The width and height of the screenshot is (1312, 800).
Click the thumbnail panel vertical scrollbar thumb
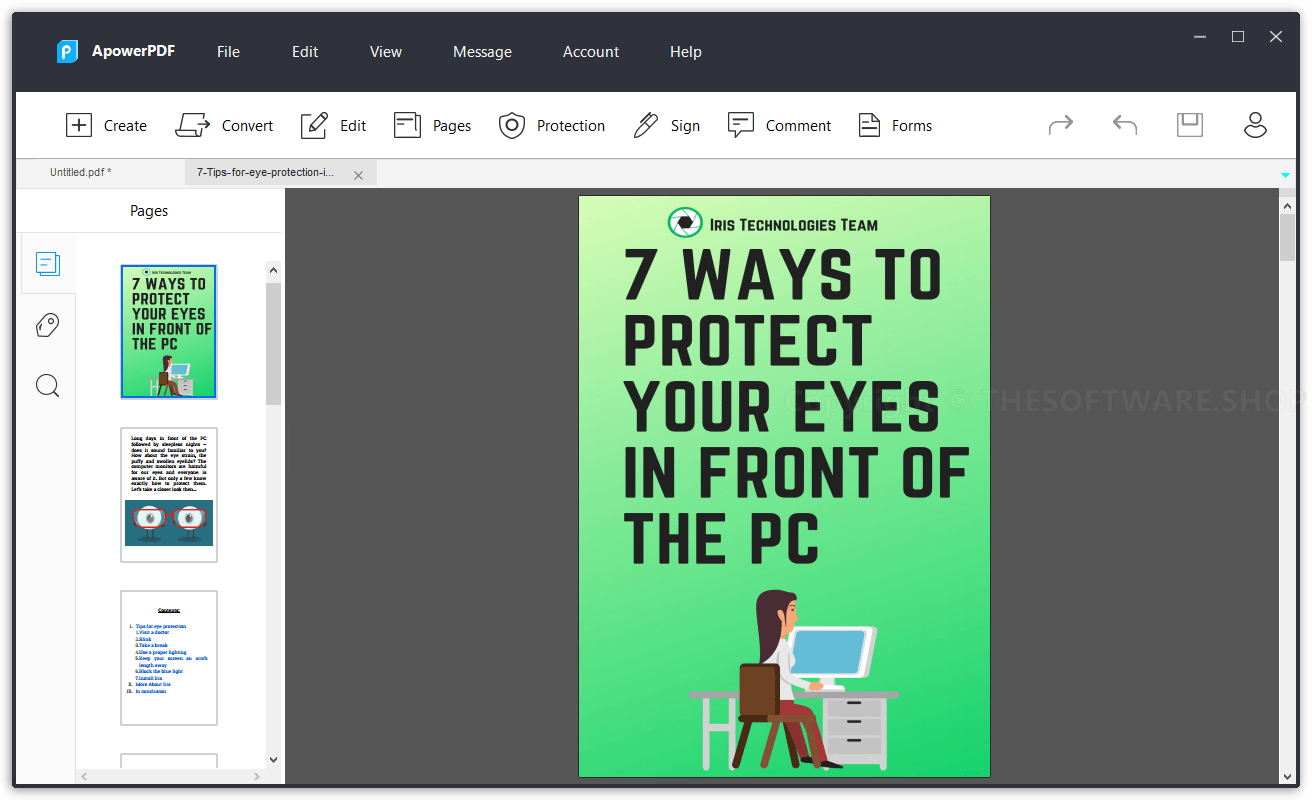coord(274,343)
